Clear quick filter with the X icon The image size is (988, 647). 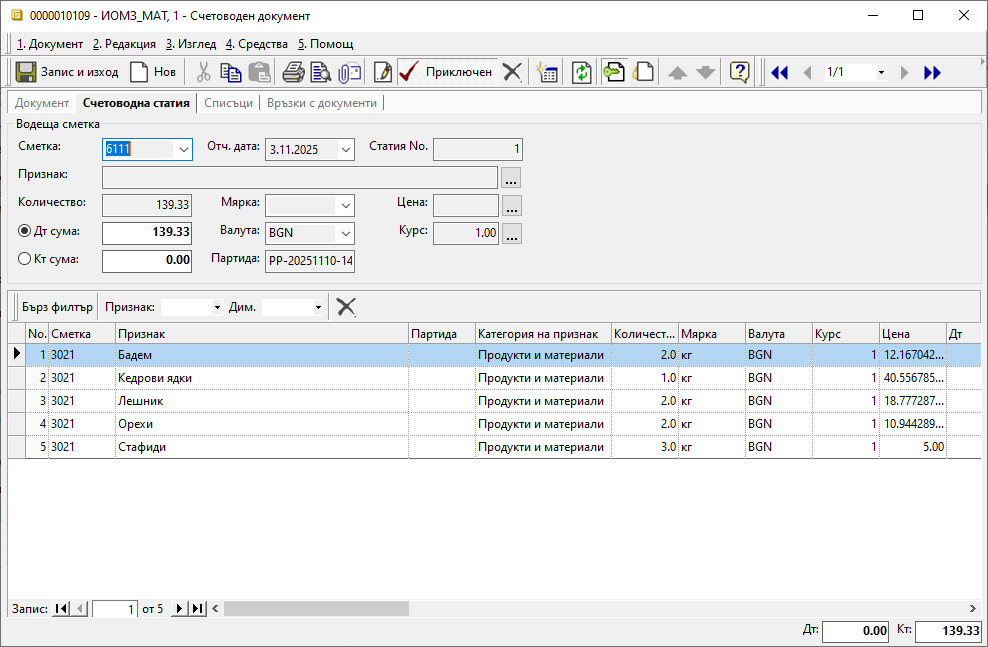click(x=346, y=307)
